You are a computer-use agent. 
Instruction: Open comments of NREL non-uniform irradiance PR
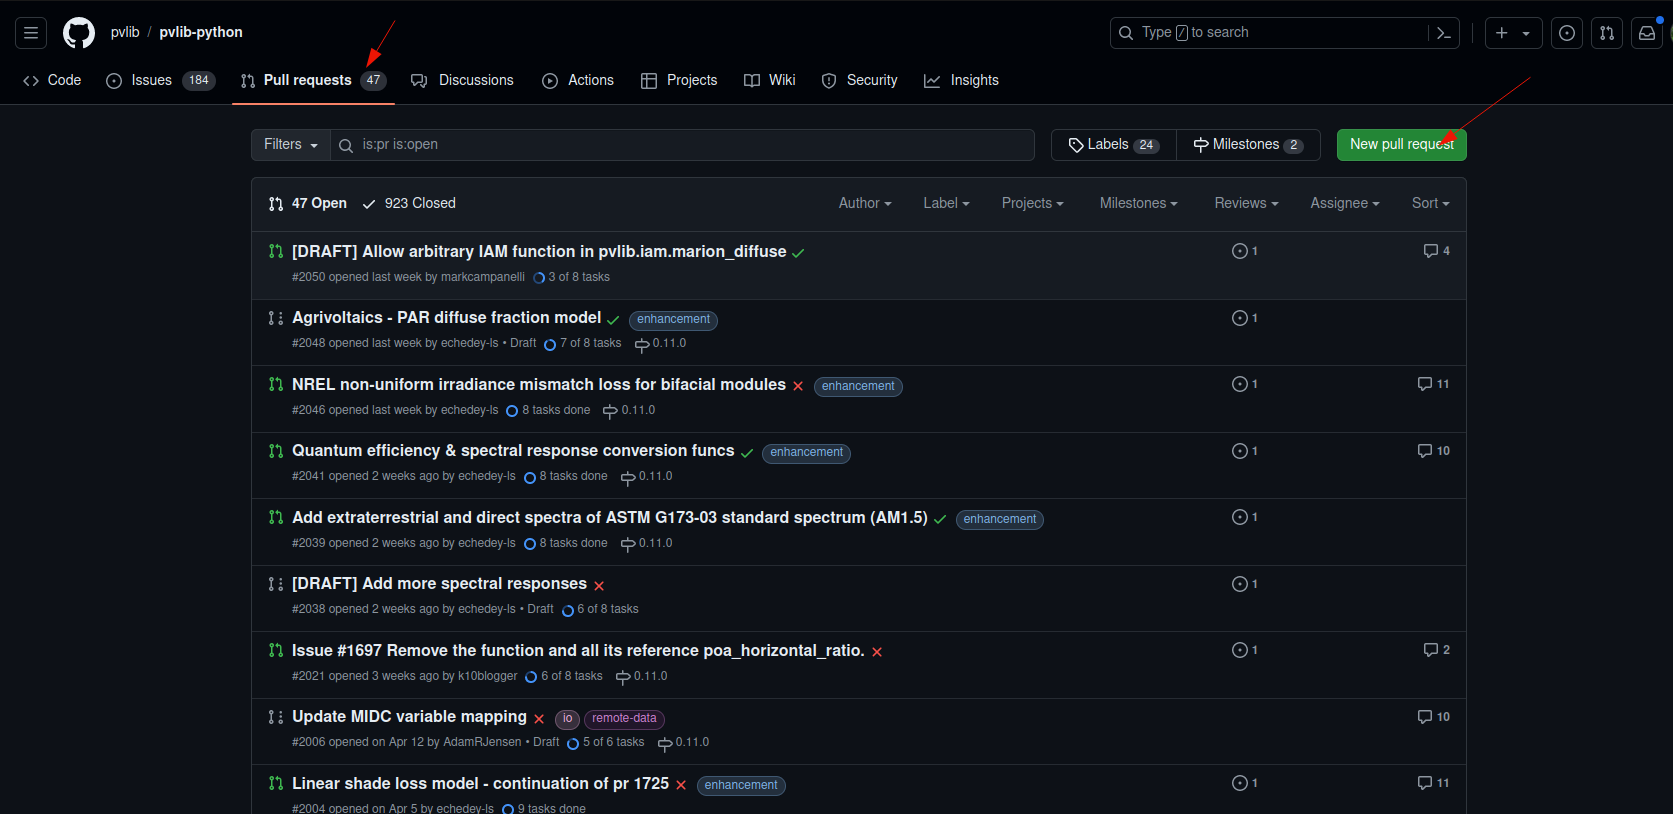(x=1433, y=384)
